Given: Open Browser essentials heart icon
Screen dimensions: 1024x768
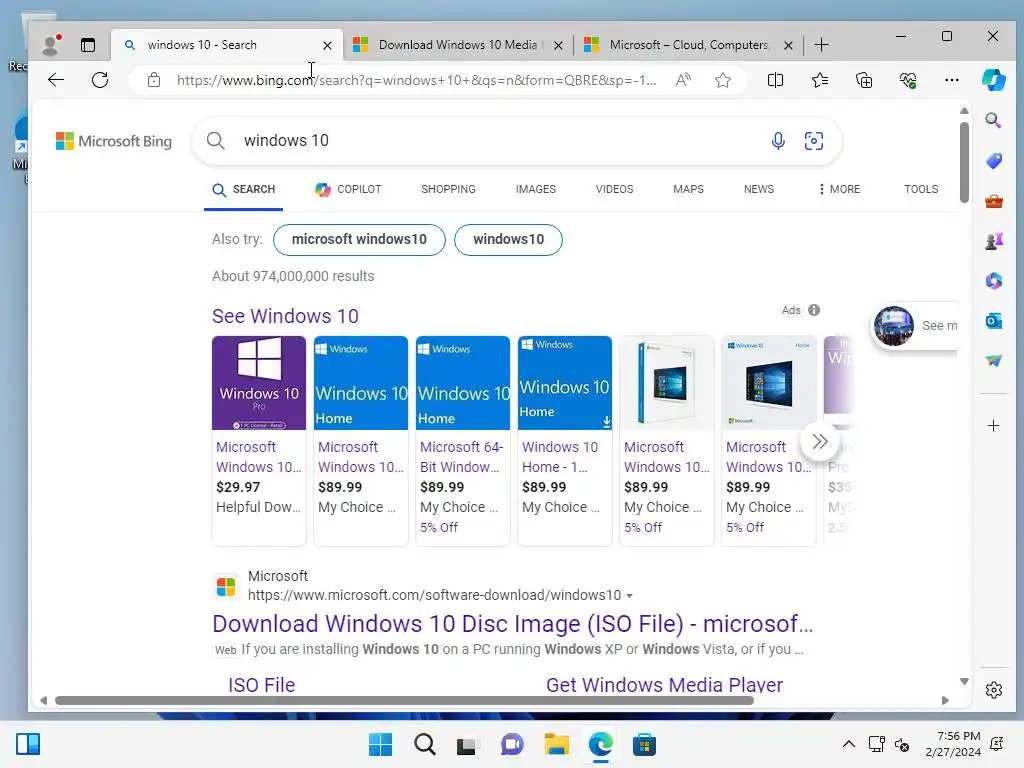Looking at the screenshot, I should pos(908,80).
